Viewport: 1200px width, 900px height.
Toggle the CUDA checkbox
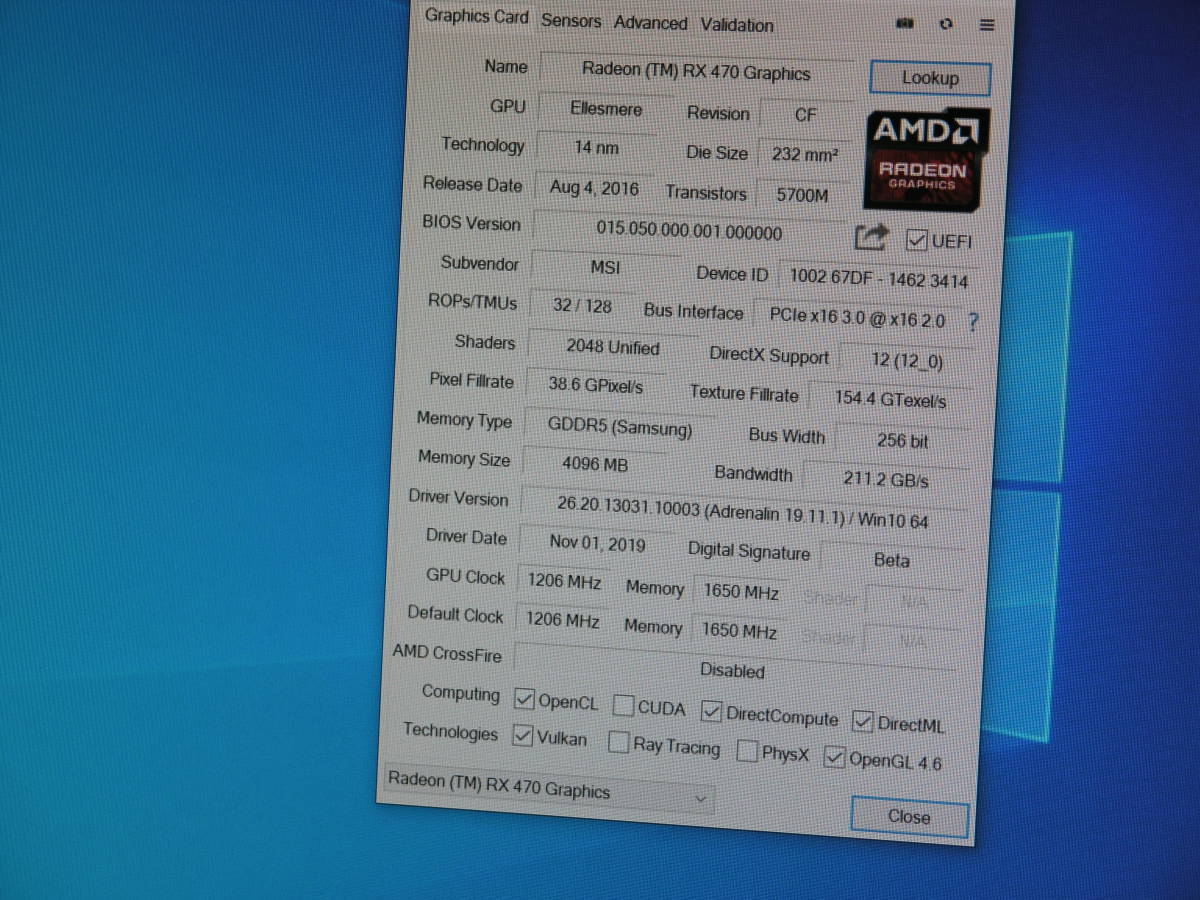[624, 706]
